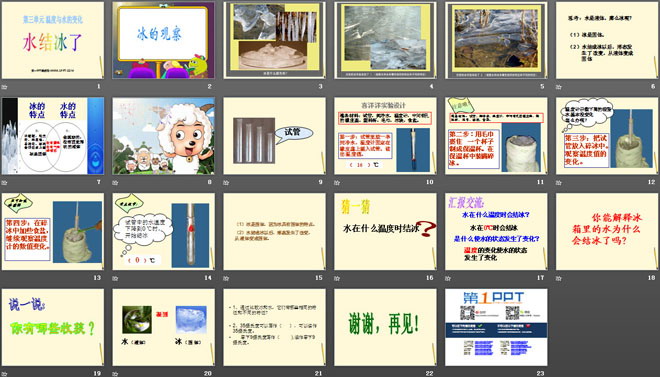The height and width of the screenshot is (377, 660).
Task: Select slide 8 with cartoon sheep
Action: [163, 136]
